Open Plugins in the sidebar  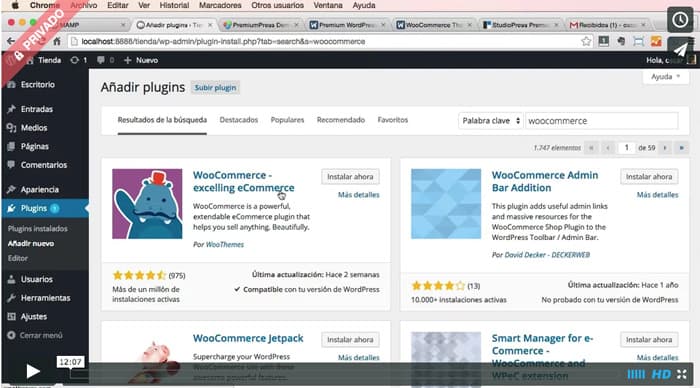pyautogui.click(x=33, y=208)
